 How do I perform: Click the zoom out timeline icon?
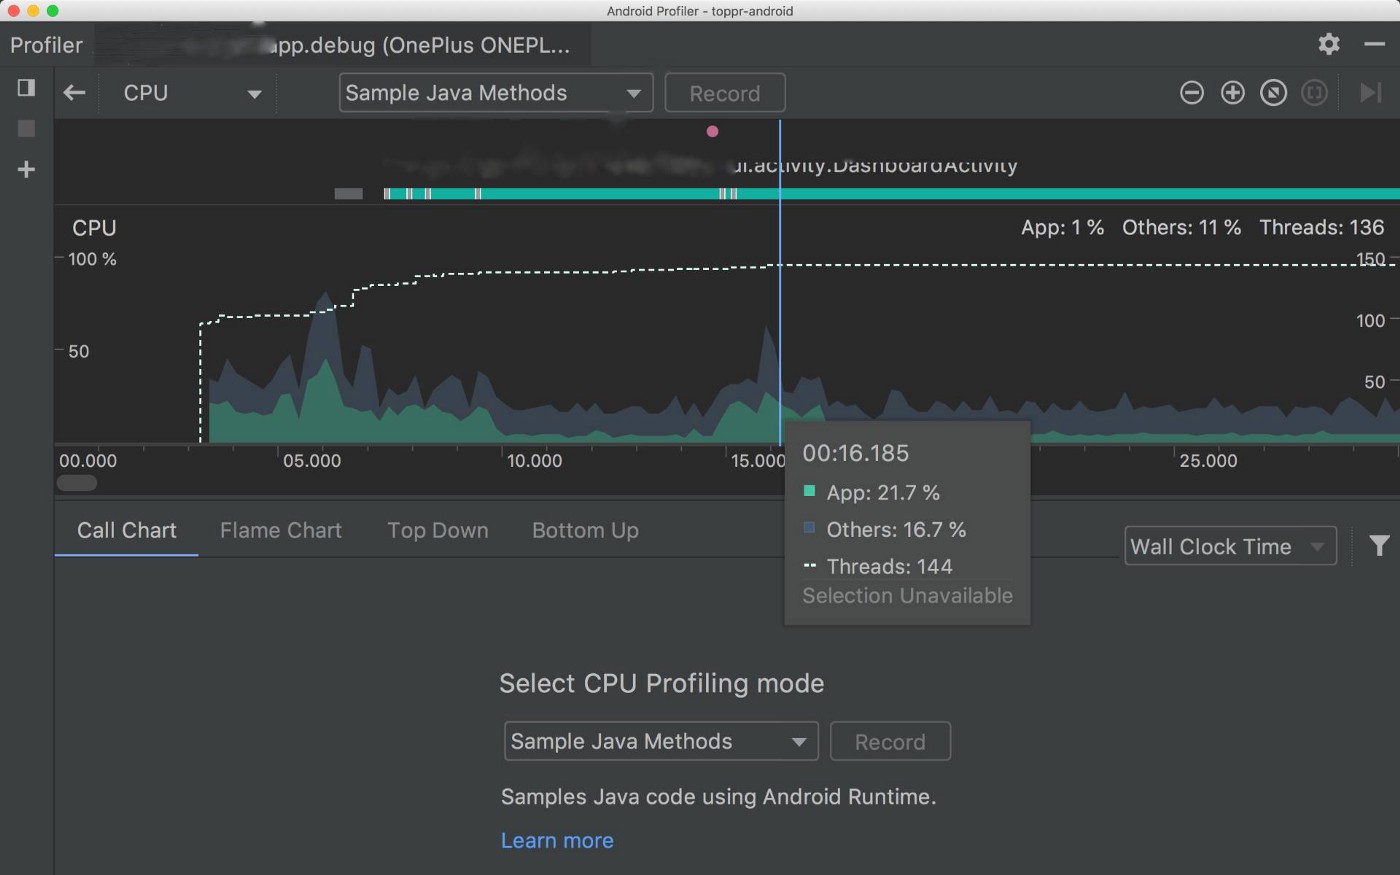[1191, 93]
